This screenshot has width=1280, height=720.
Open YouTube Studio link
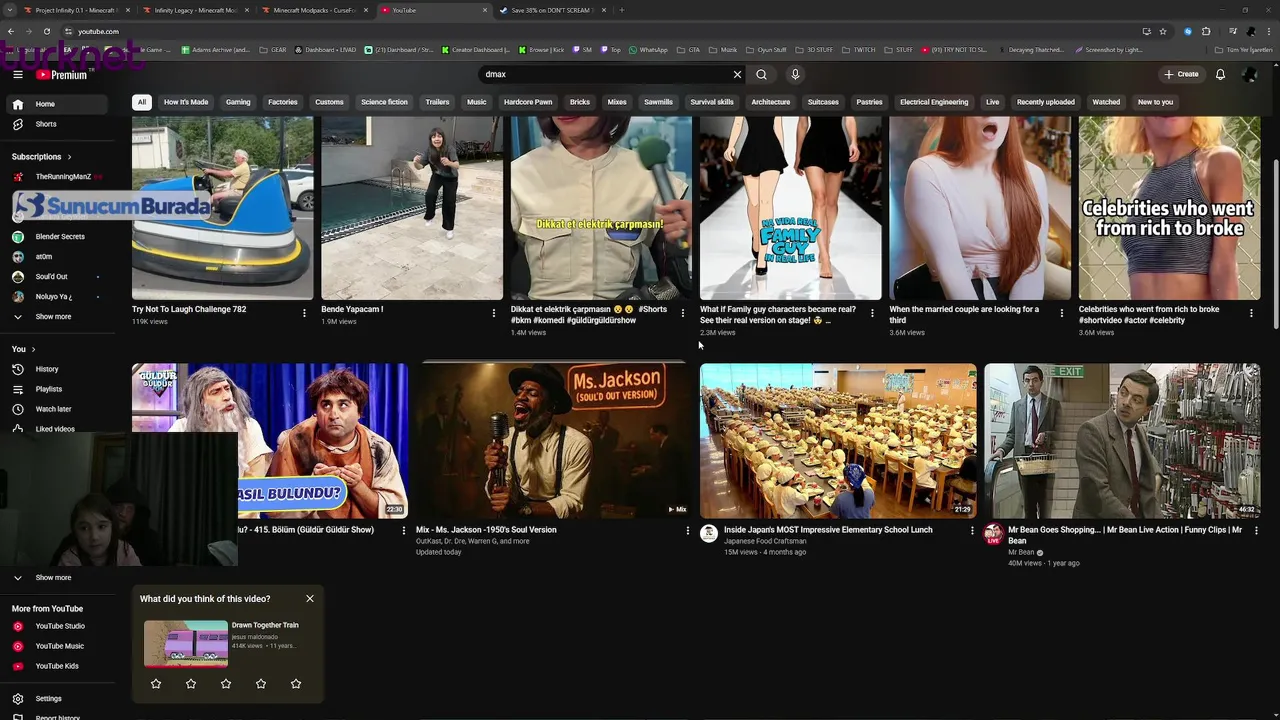pos(62,626)
